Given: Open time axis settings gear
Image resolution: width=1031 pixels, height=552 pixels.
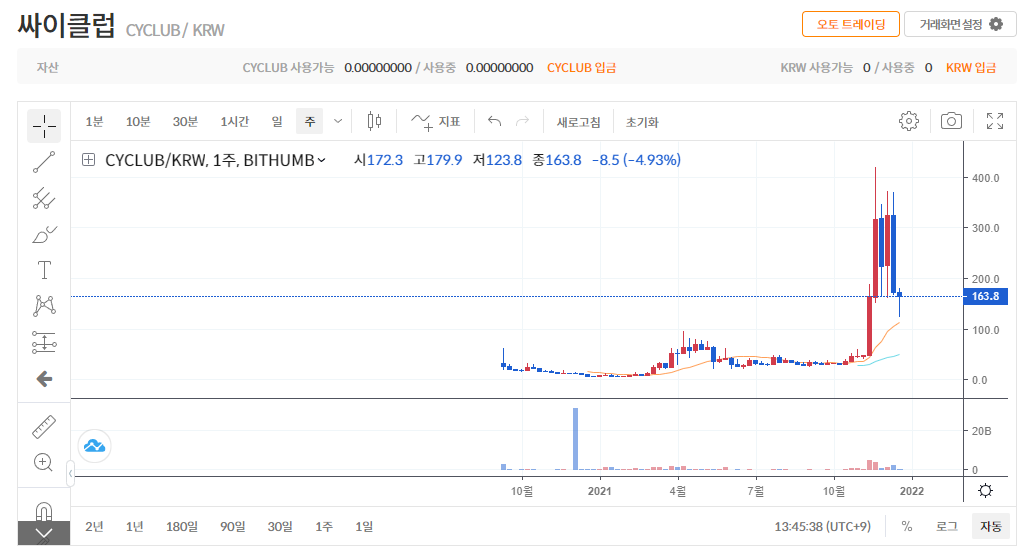Looking at the screenshot, I should pyautogui.click(x=985, y=490).
